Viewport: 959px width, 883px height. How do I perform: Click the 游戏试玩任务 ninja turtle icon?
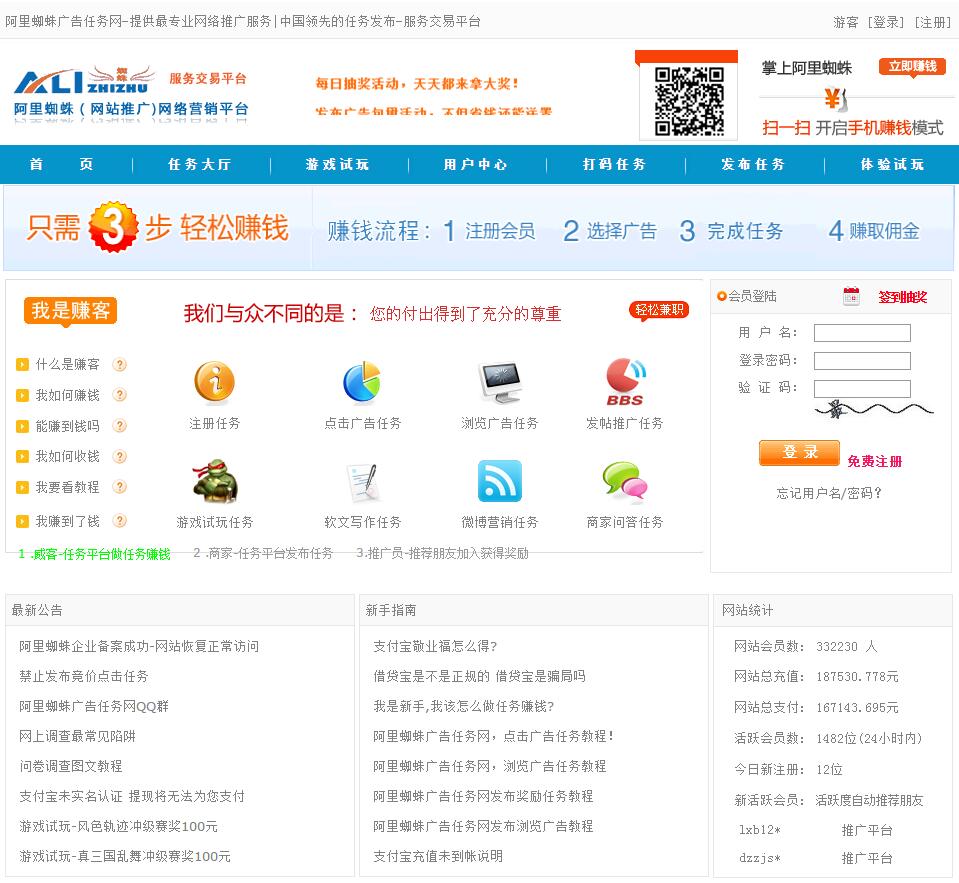click(215, 482)
